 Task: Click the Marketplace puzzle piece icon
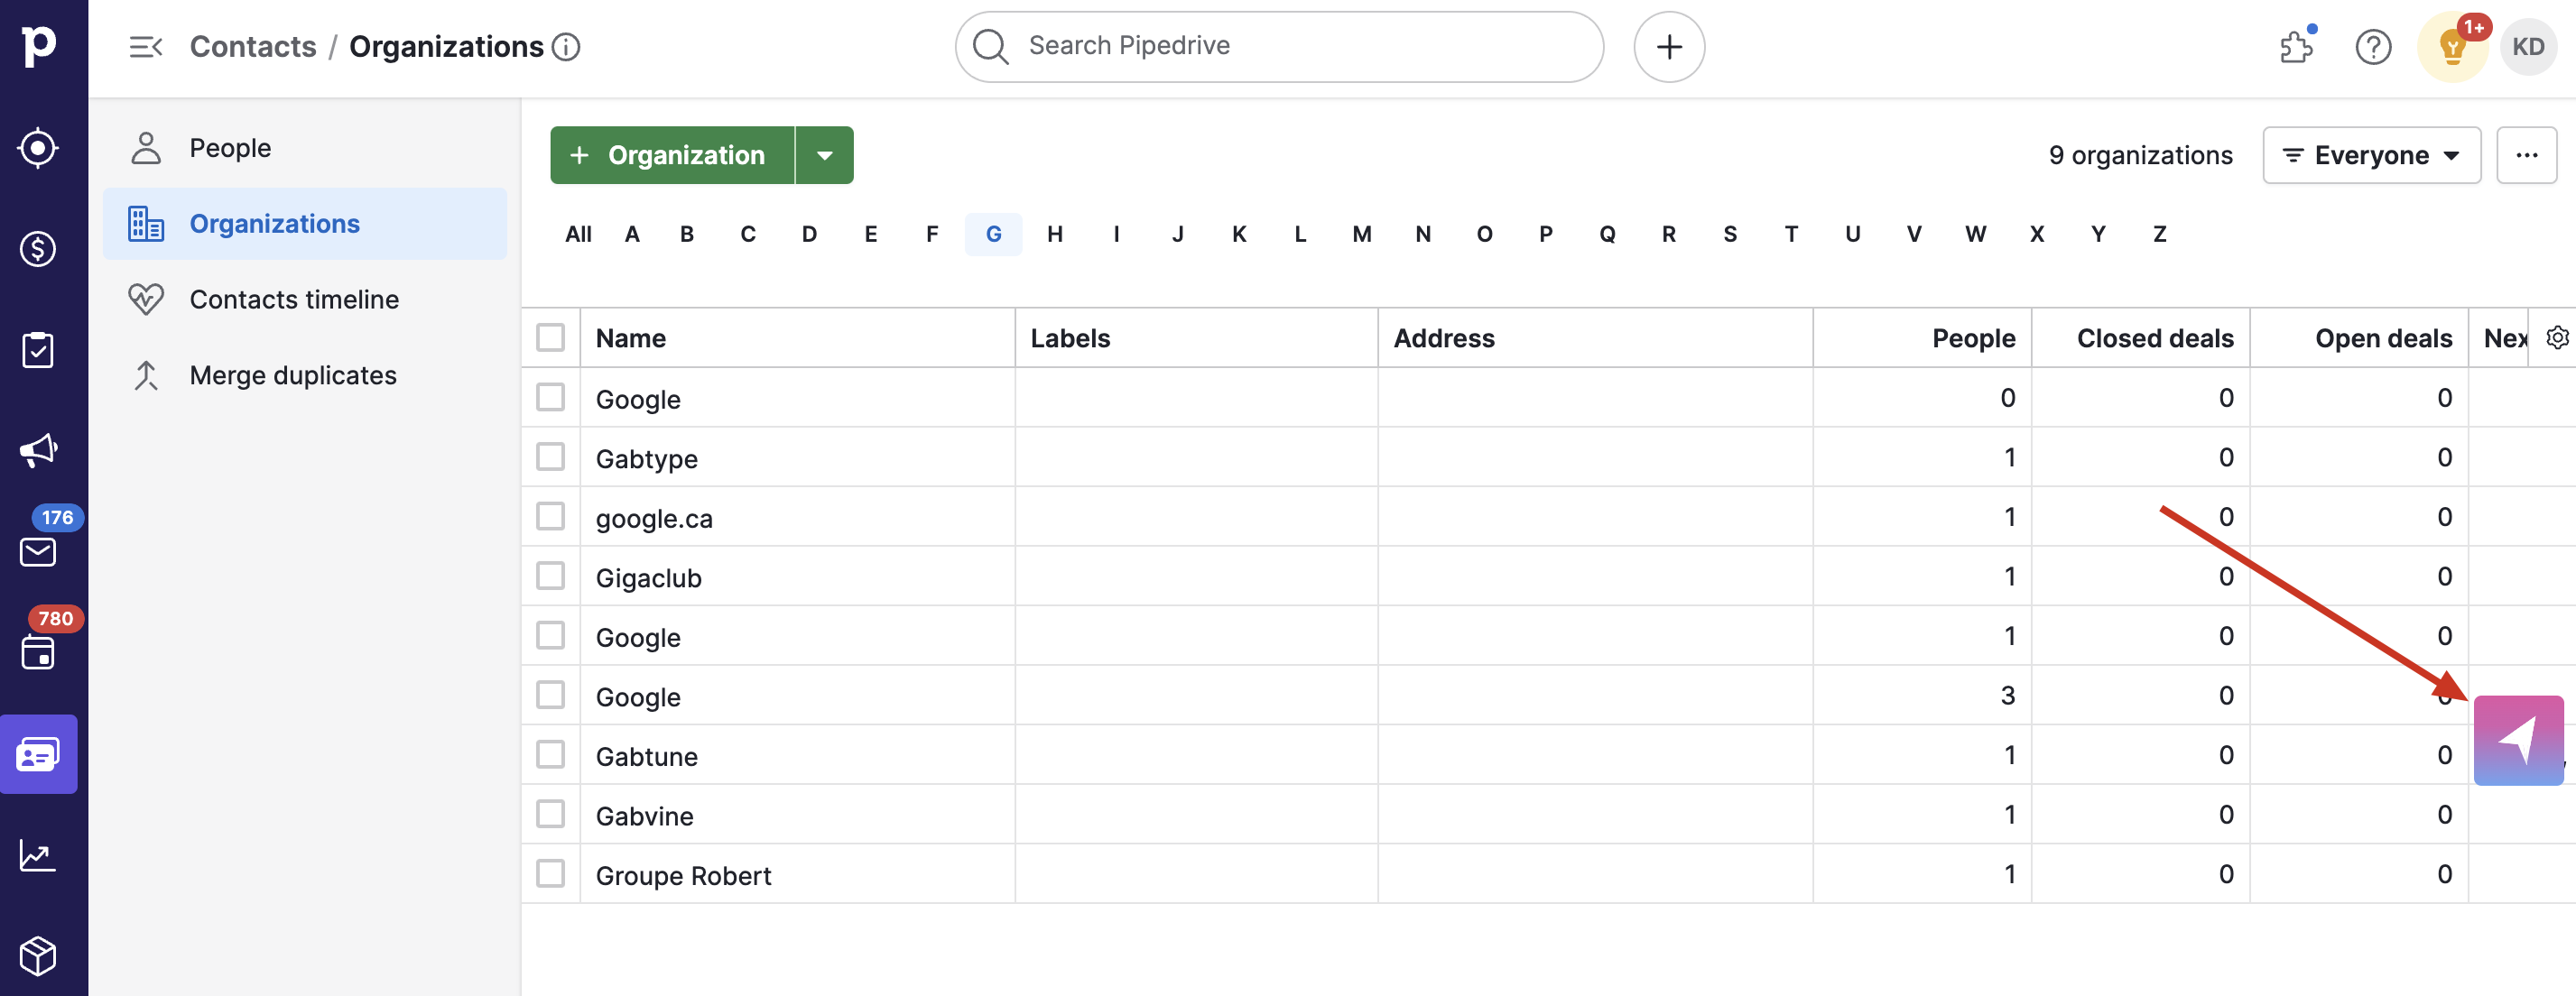2295,46
